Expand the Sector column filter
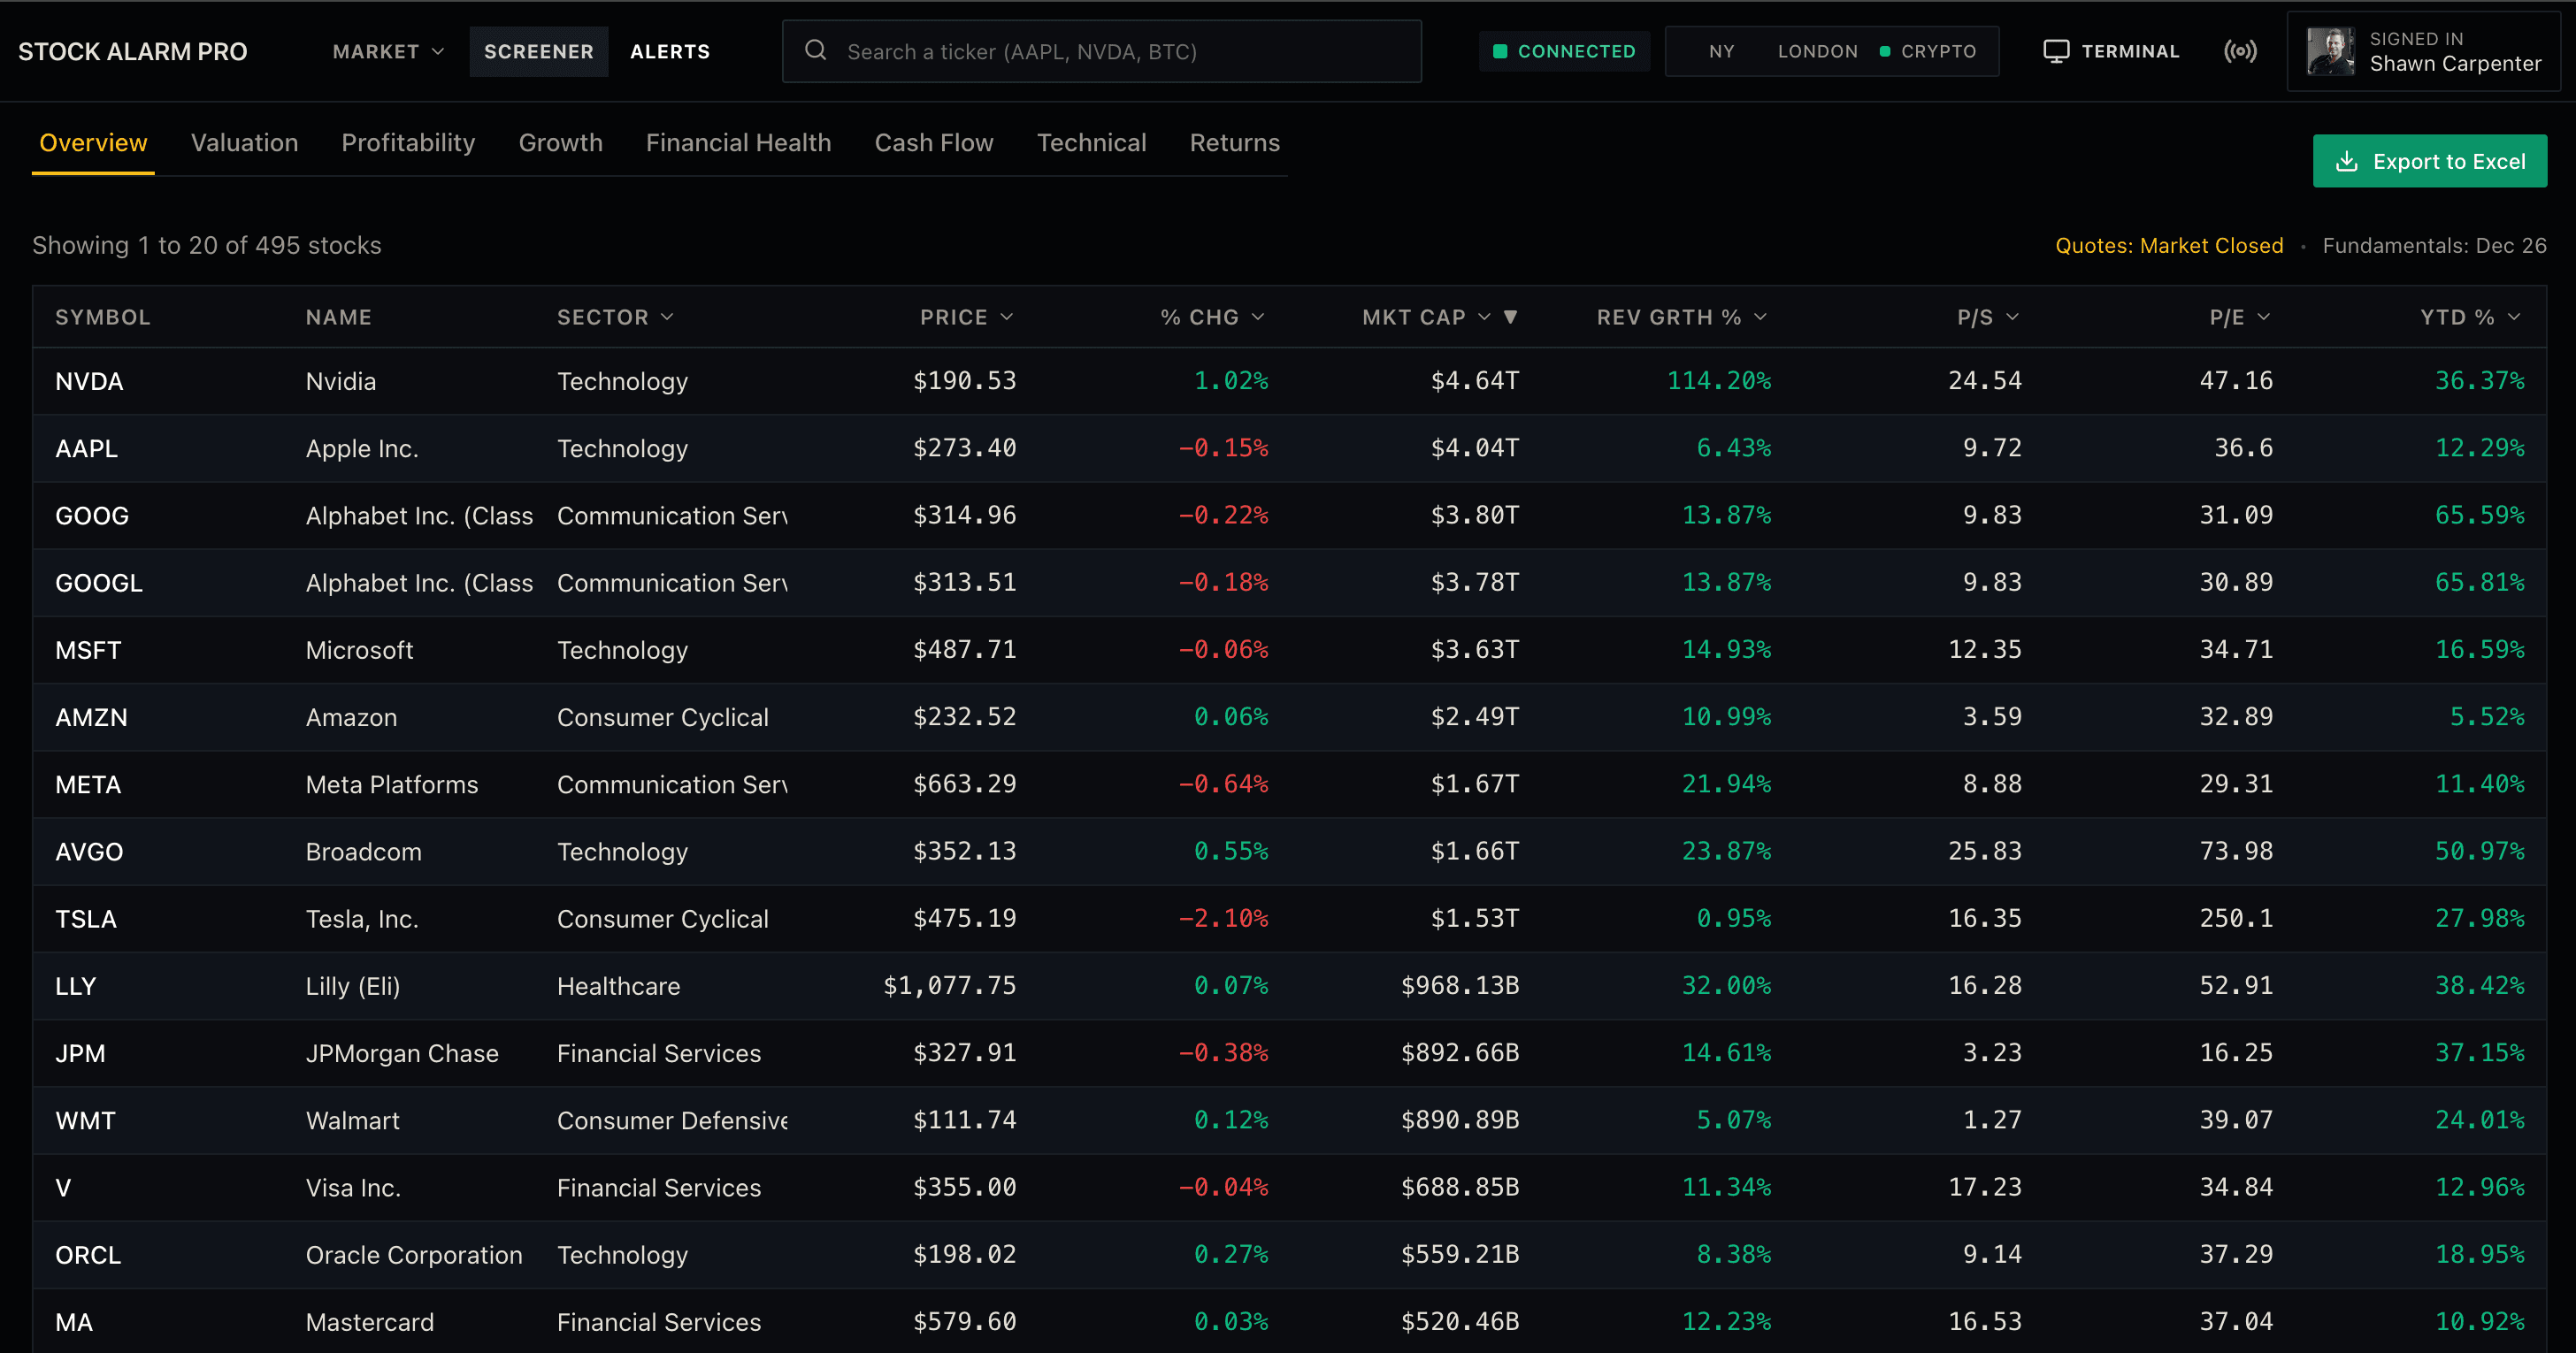Image resolution: width=2576 pixels, height=1353 pixels. (x=667, y=317)
